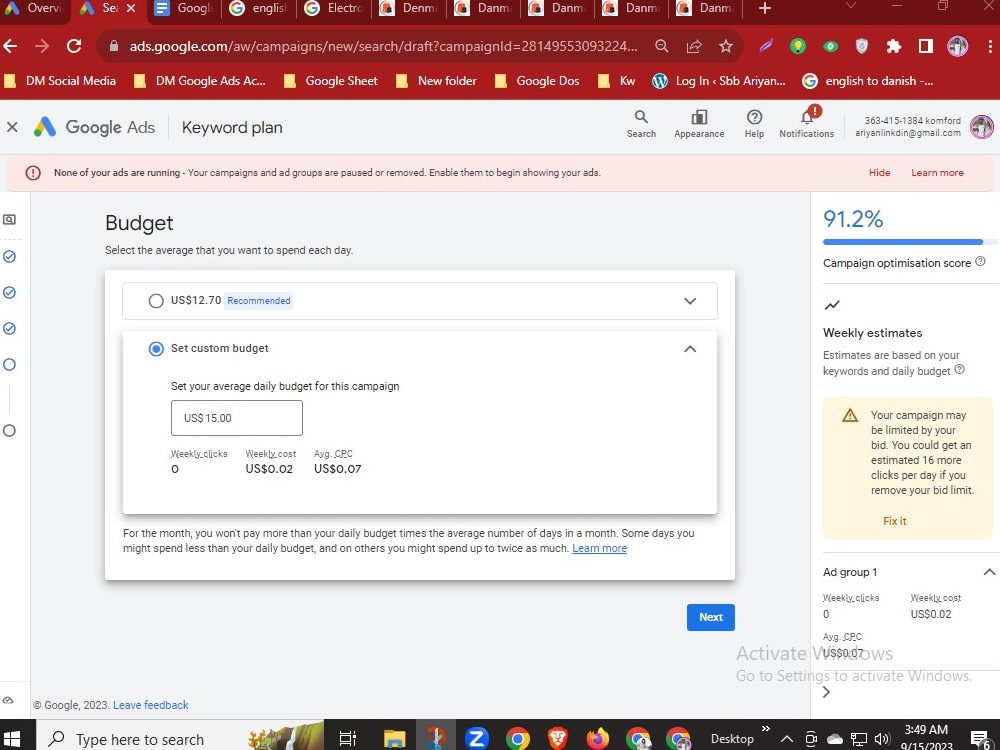The height and width of the screenshot is (750, 1000).
Task: Open the Appearance settings icon
Action: point(699,124)
